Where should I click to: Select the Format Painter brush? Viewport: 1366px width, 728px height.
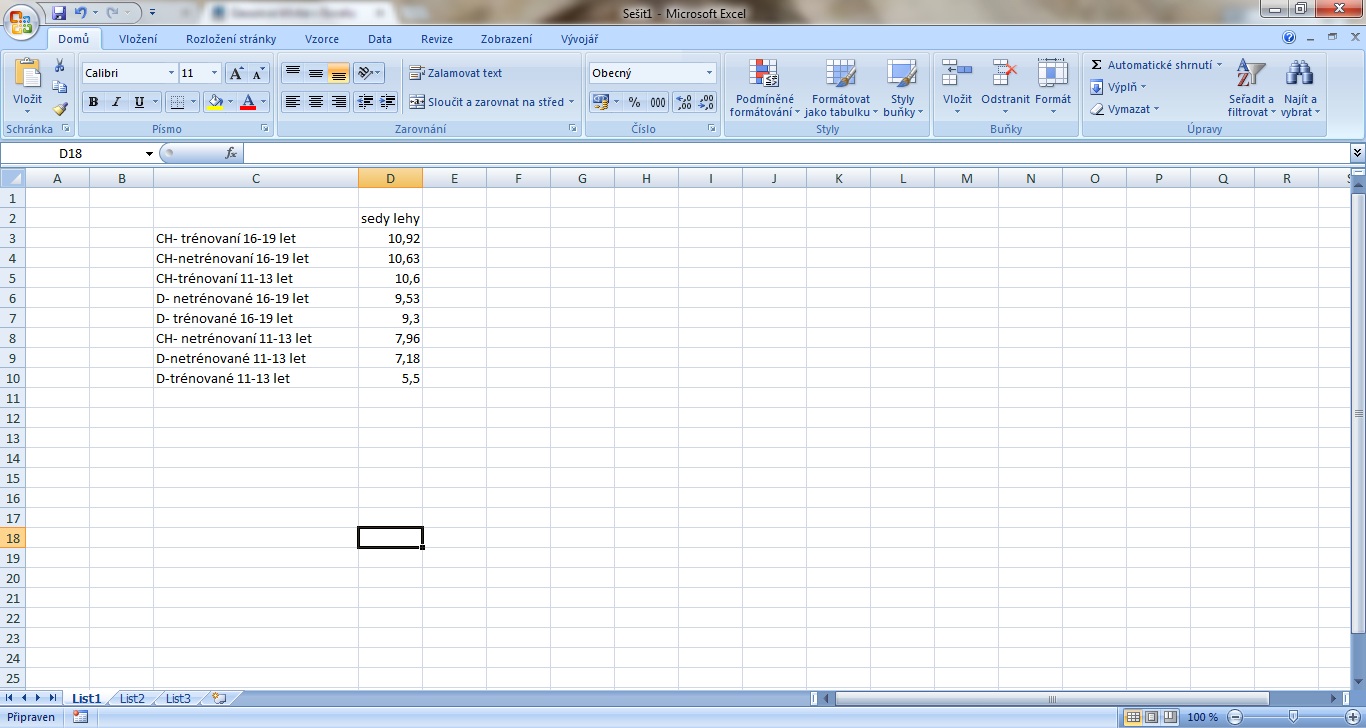[60, 109]
